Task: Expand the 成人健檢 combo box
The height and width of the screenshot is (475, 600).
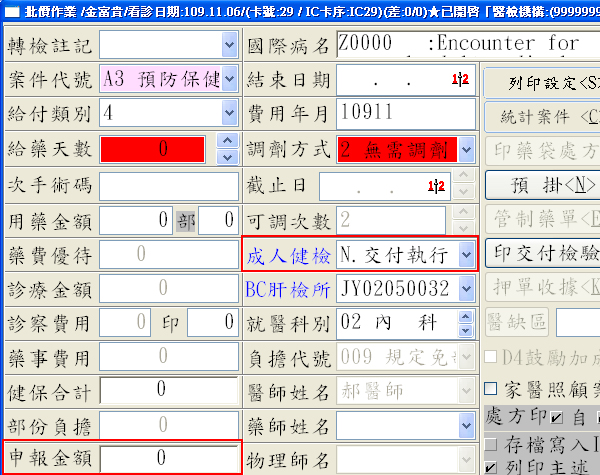Action: 466,255
